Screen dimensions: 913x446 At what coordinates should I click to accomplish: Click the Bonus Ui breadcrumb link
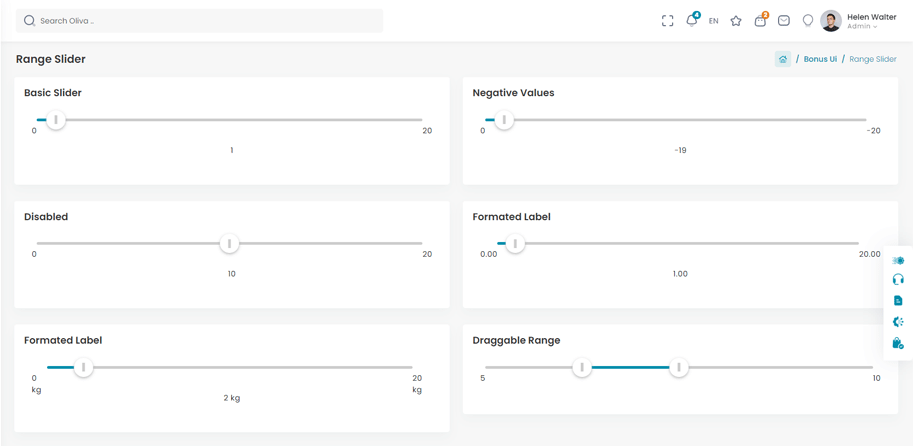coord(820,59)
